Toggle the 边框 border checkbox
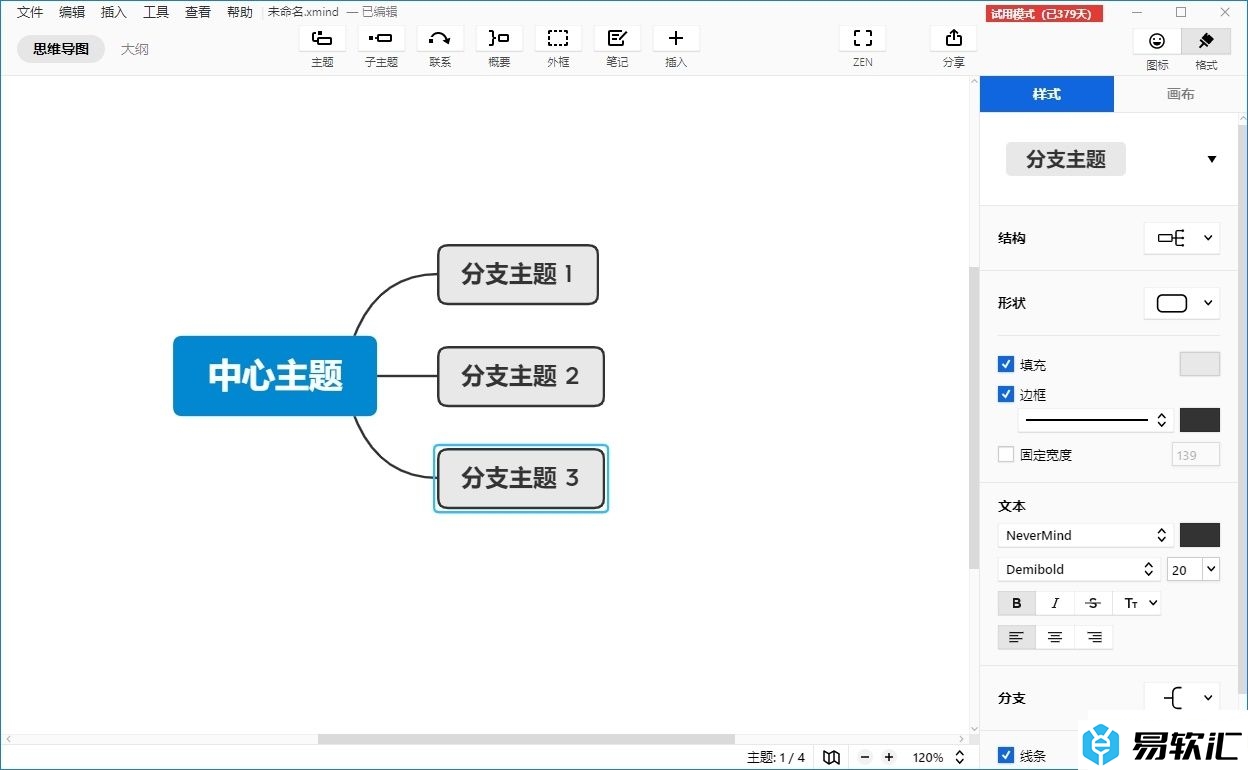1248x770 pixels. (x=1006, y=394)
